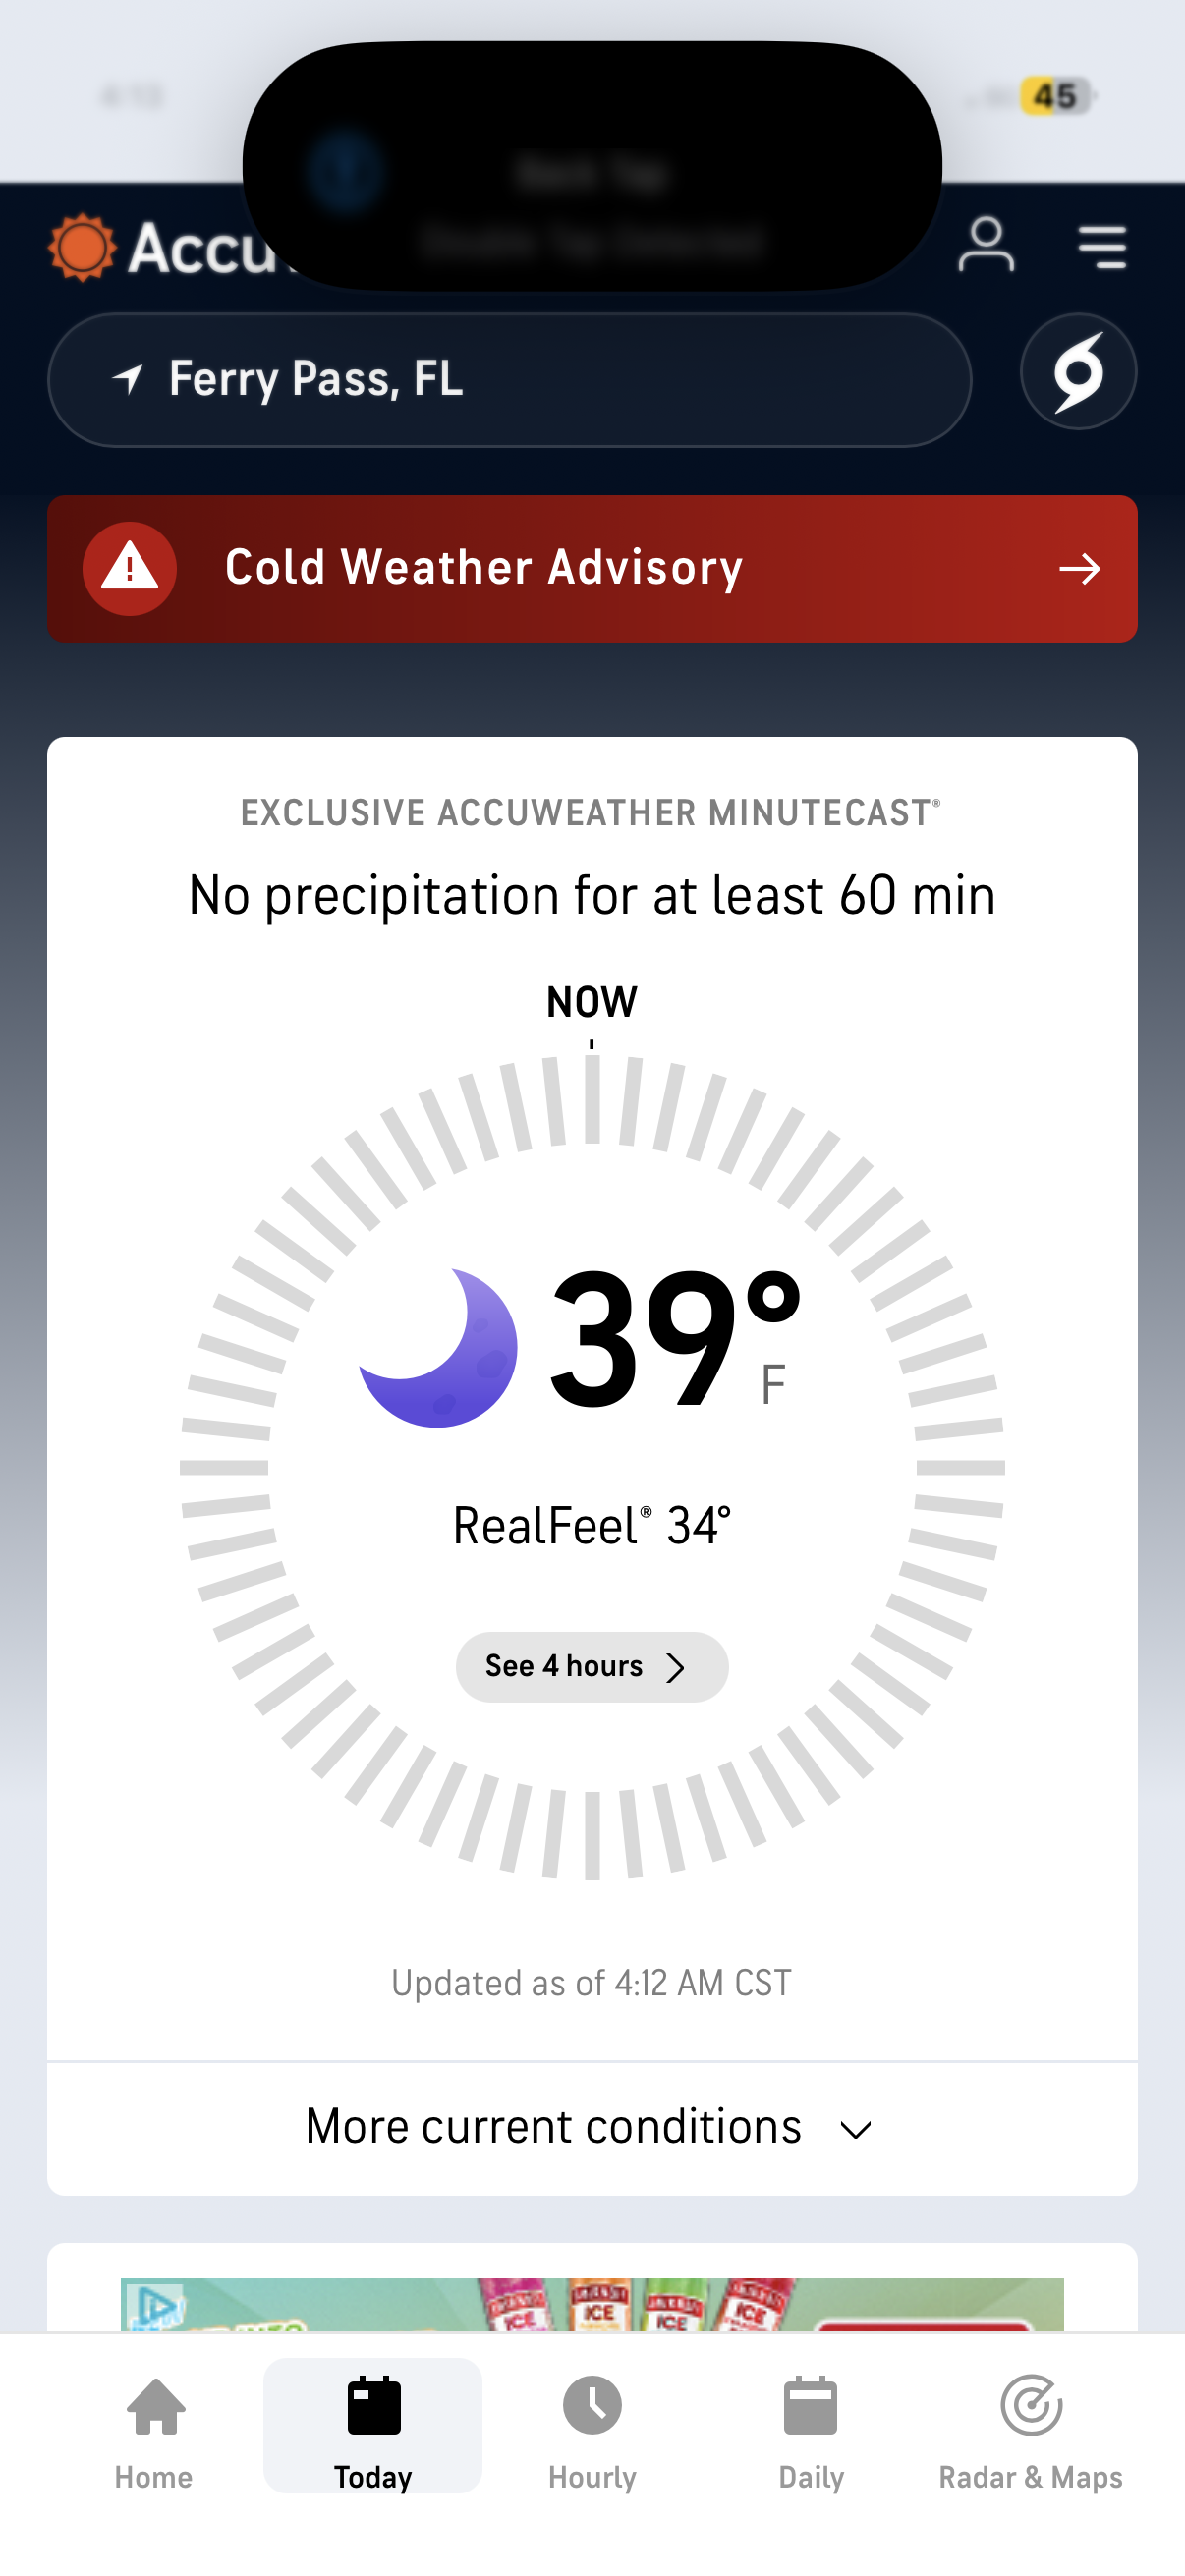Tap the hurricane tracker icon
The image size is (1185, 2576).
[x=1078, y=372]
